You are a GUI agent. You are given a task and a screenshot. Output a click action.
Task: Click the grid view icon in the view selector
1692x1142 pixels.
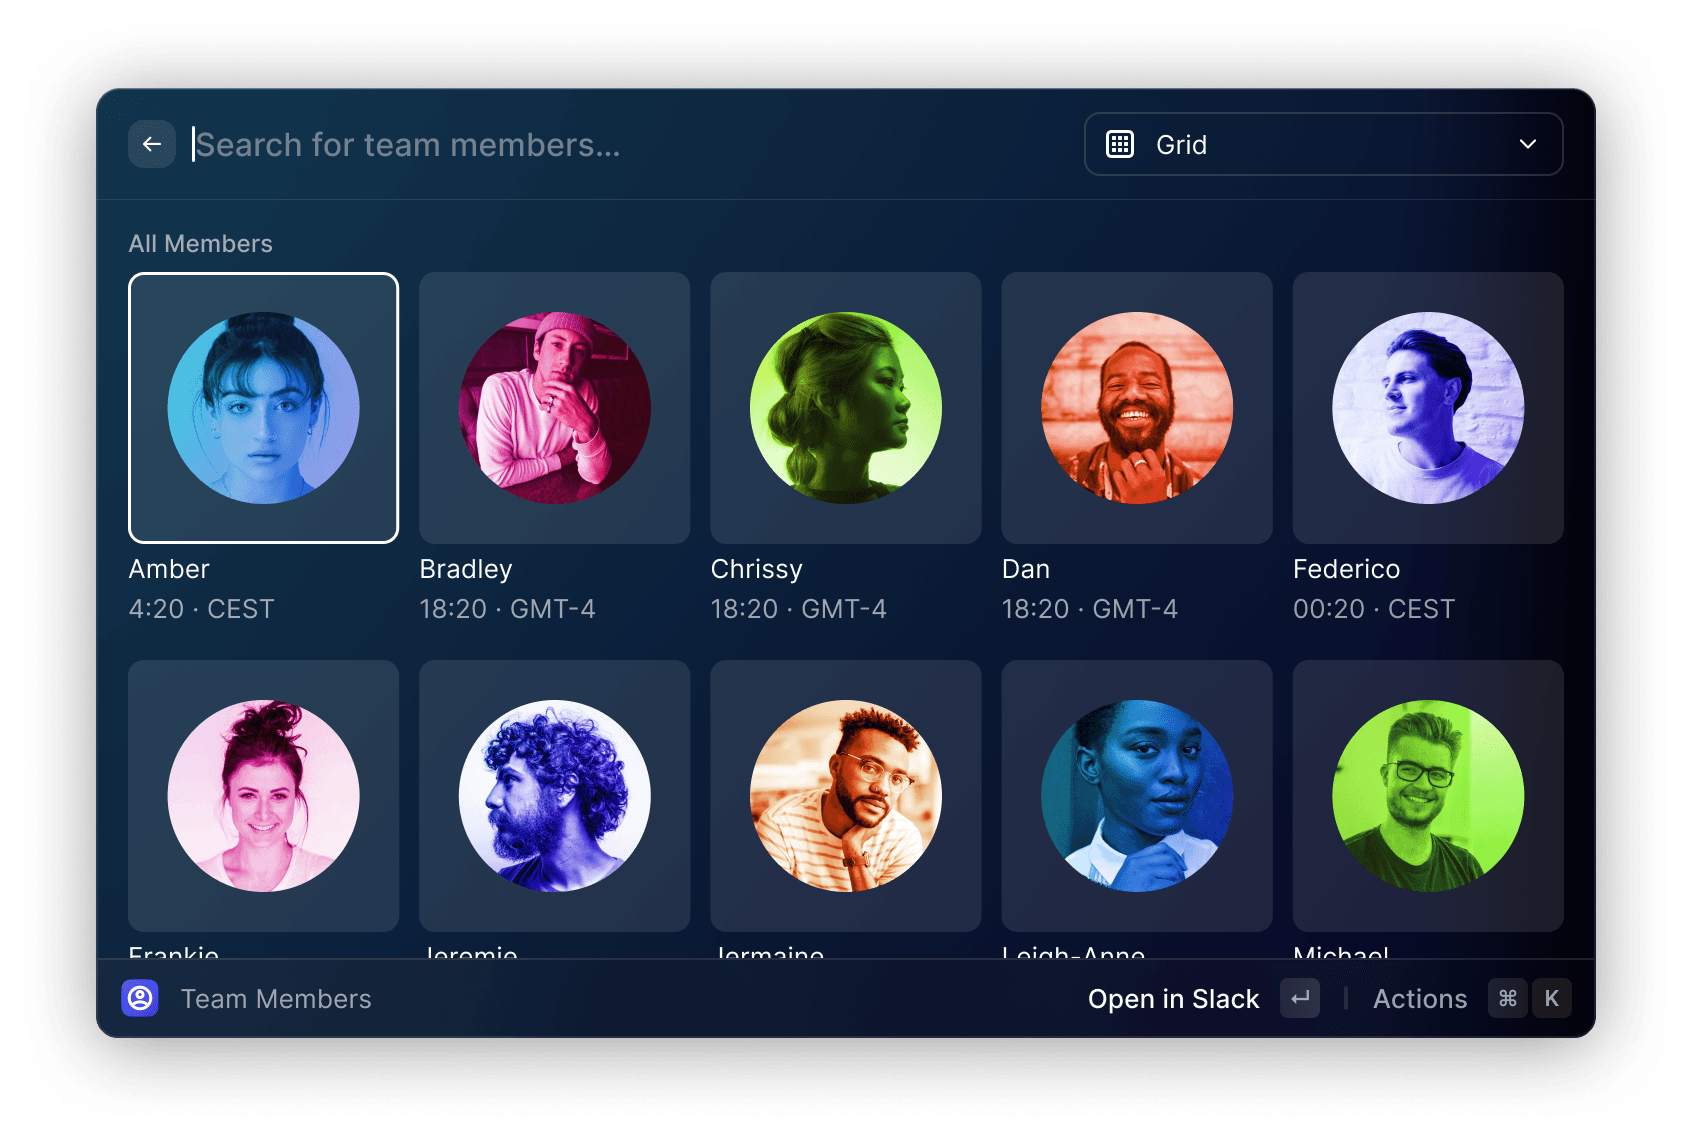coord(1120,144)
